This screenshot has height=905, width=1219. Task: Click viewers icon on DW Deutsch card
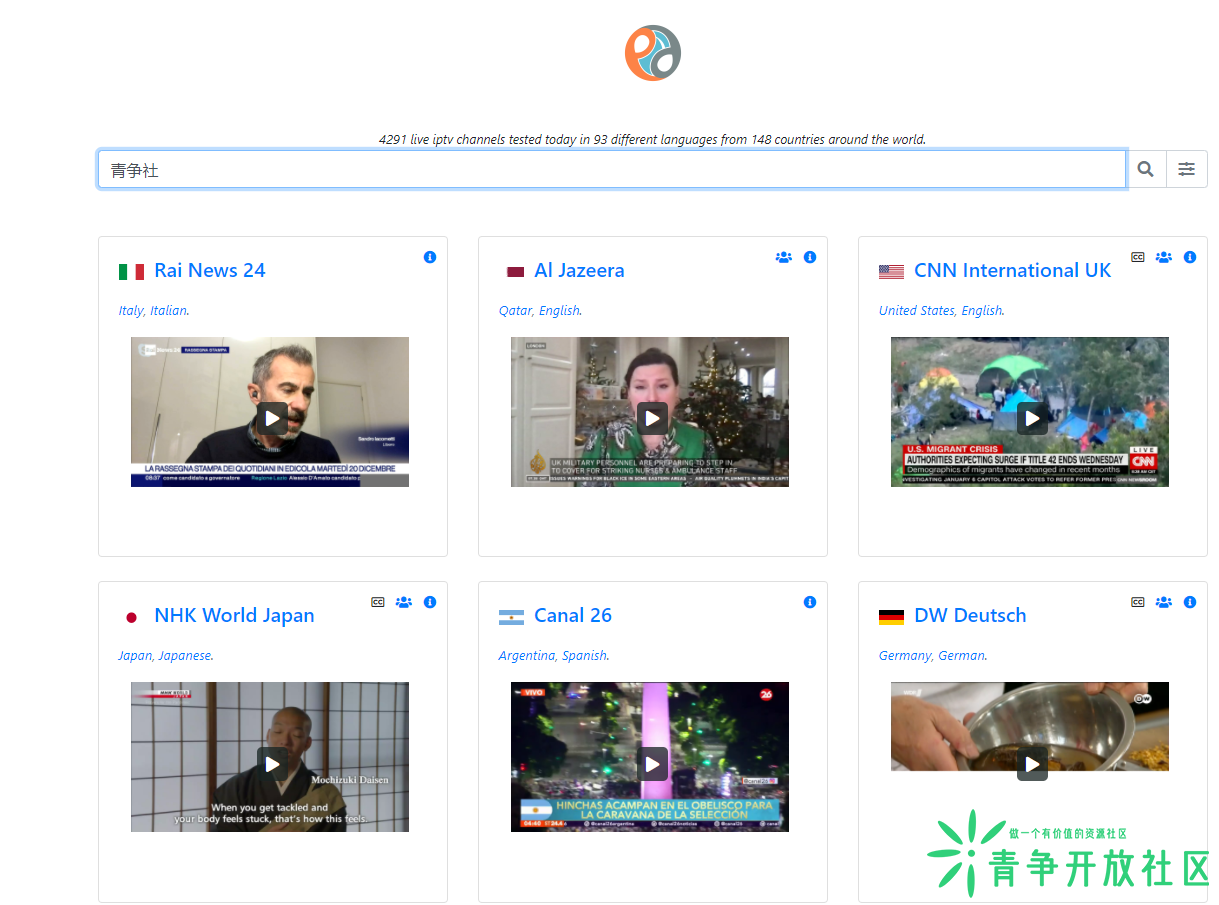pyautogui.click(x=1164, y=602)
